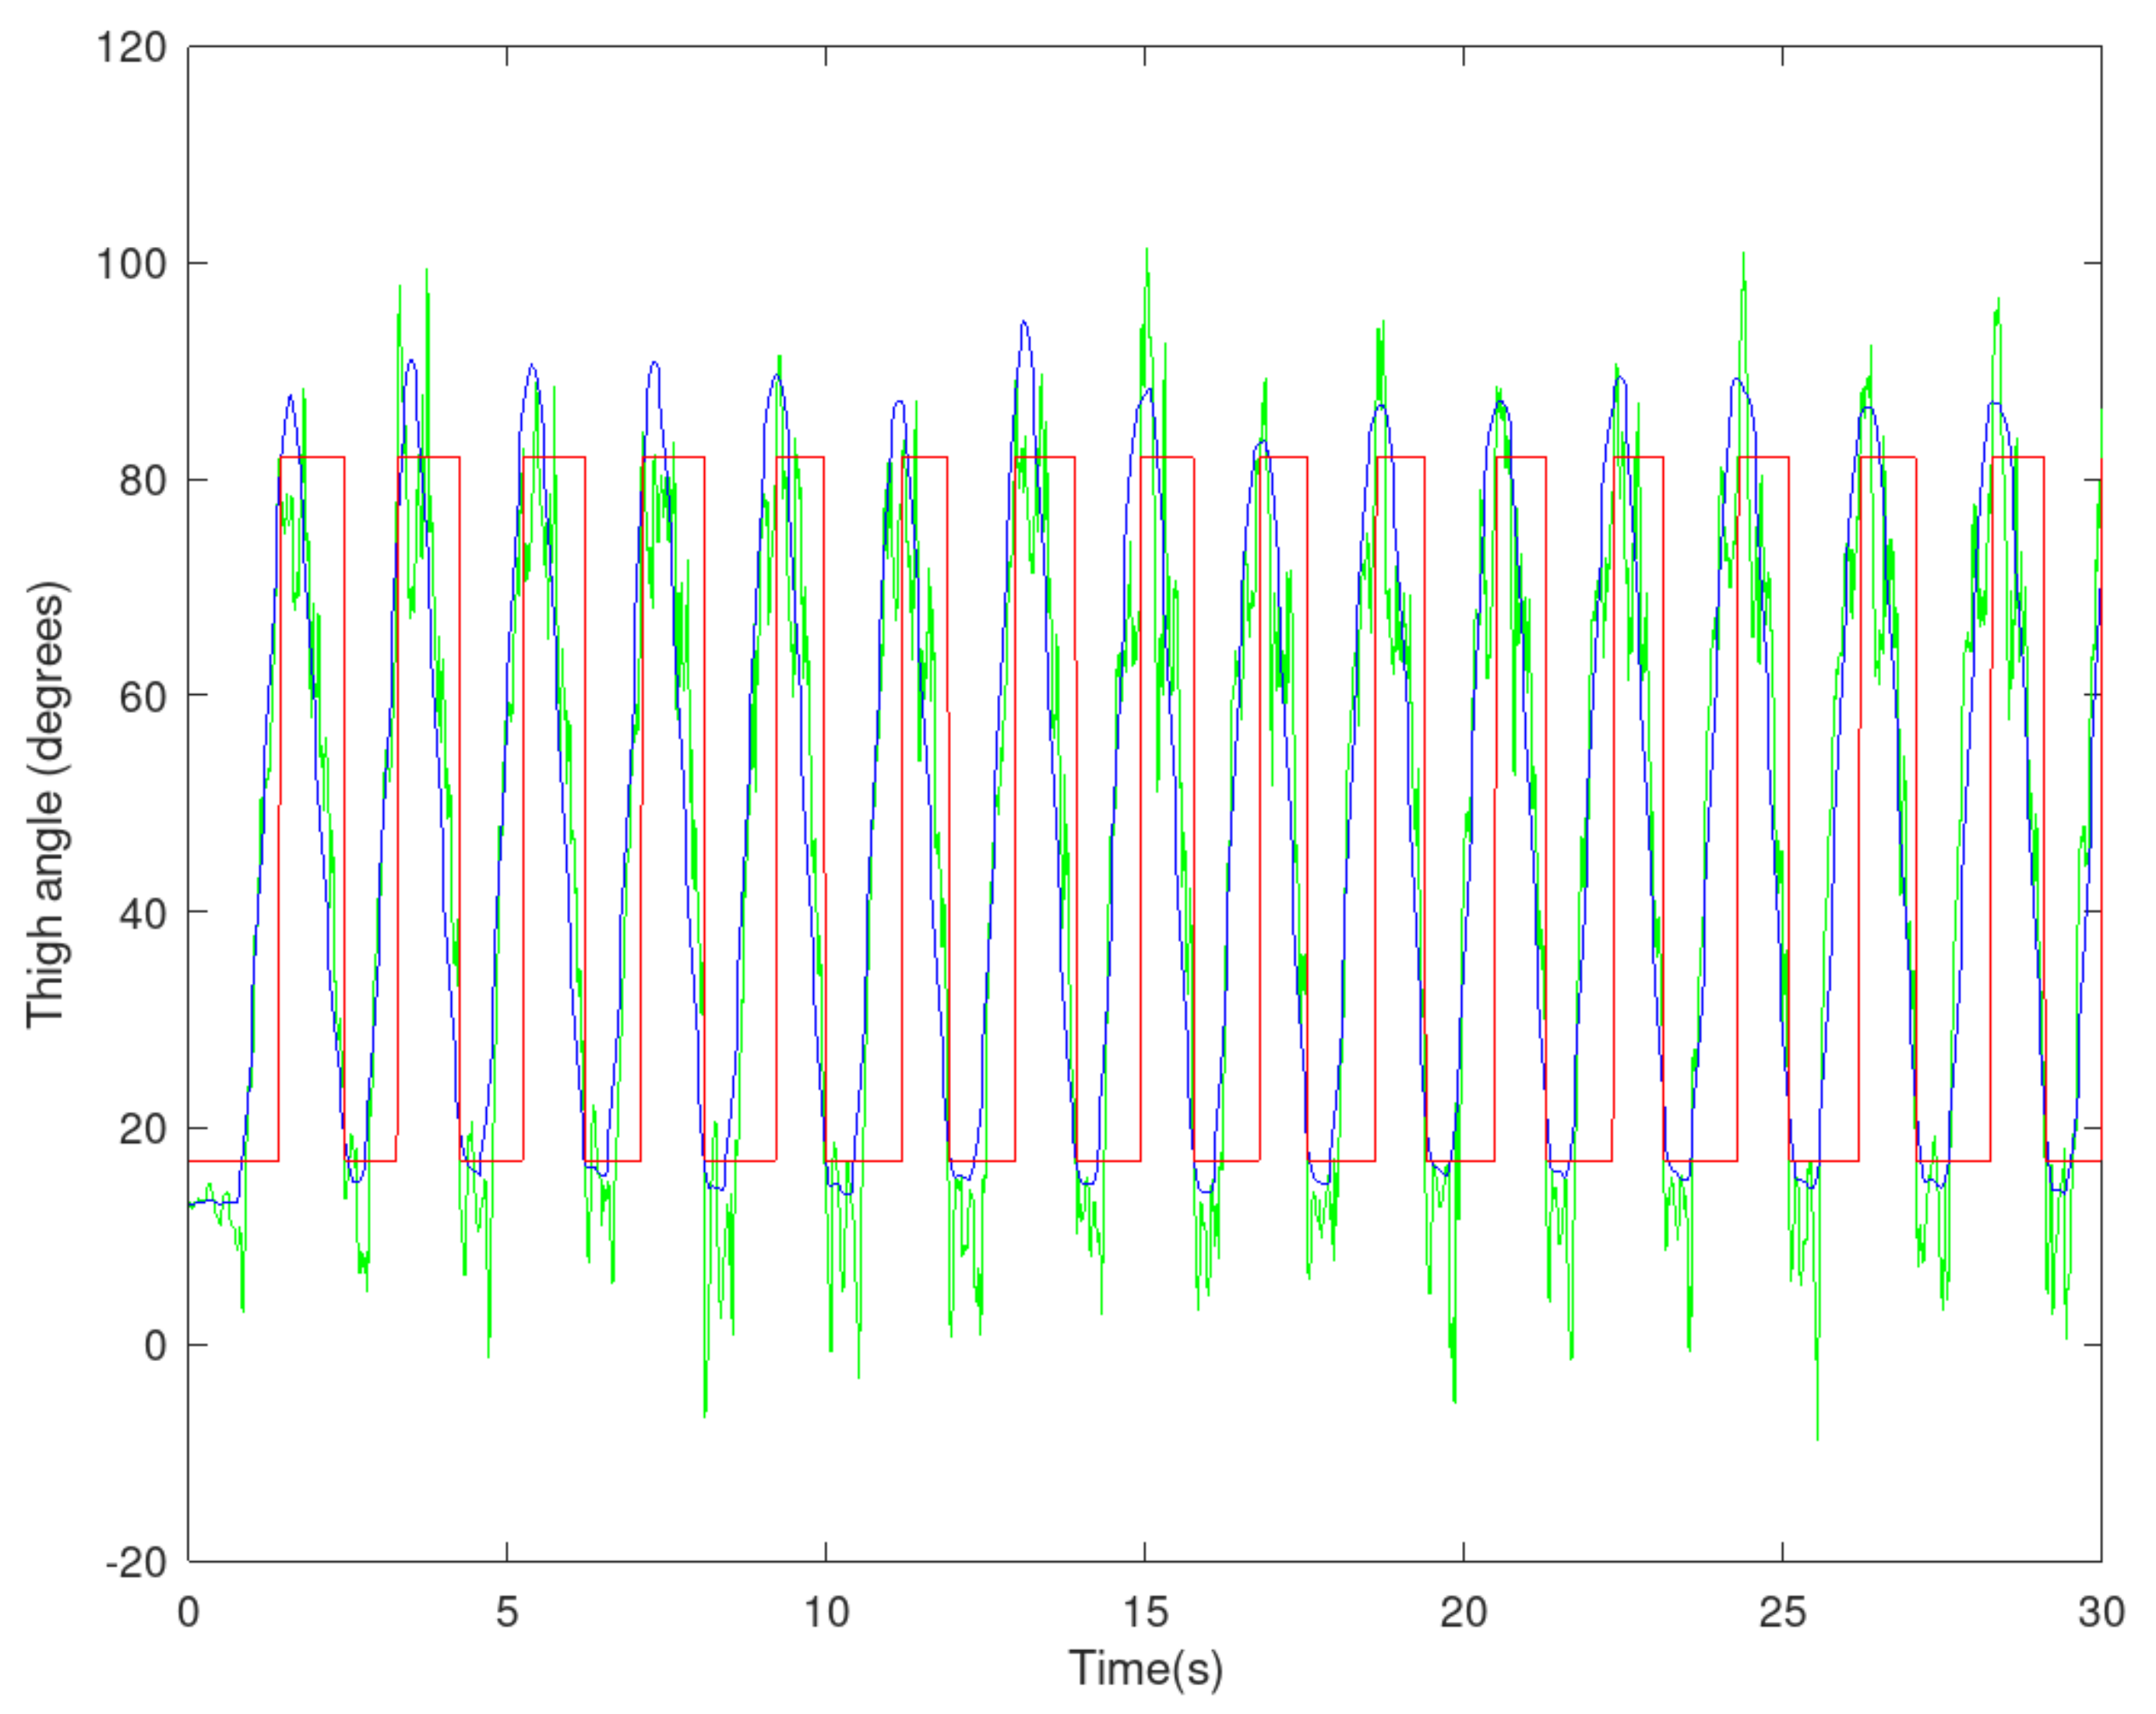
Task: Click the highest green spike near 15 seconds
Action: pos(1147,250)
